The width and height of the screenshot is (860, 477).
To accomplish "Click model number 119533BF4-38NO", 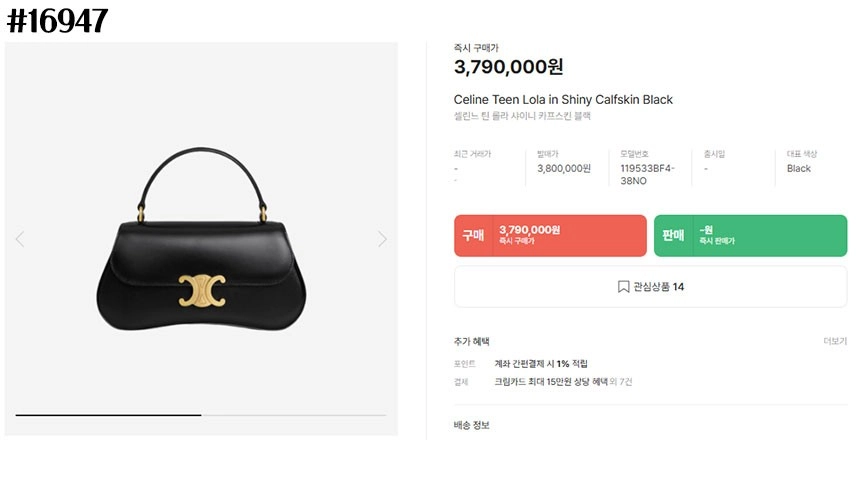I will [647, 174].
